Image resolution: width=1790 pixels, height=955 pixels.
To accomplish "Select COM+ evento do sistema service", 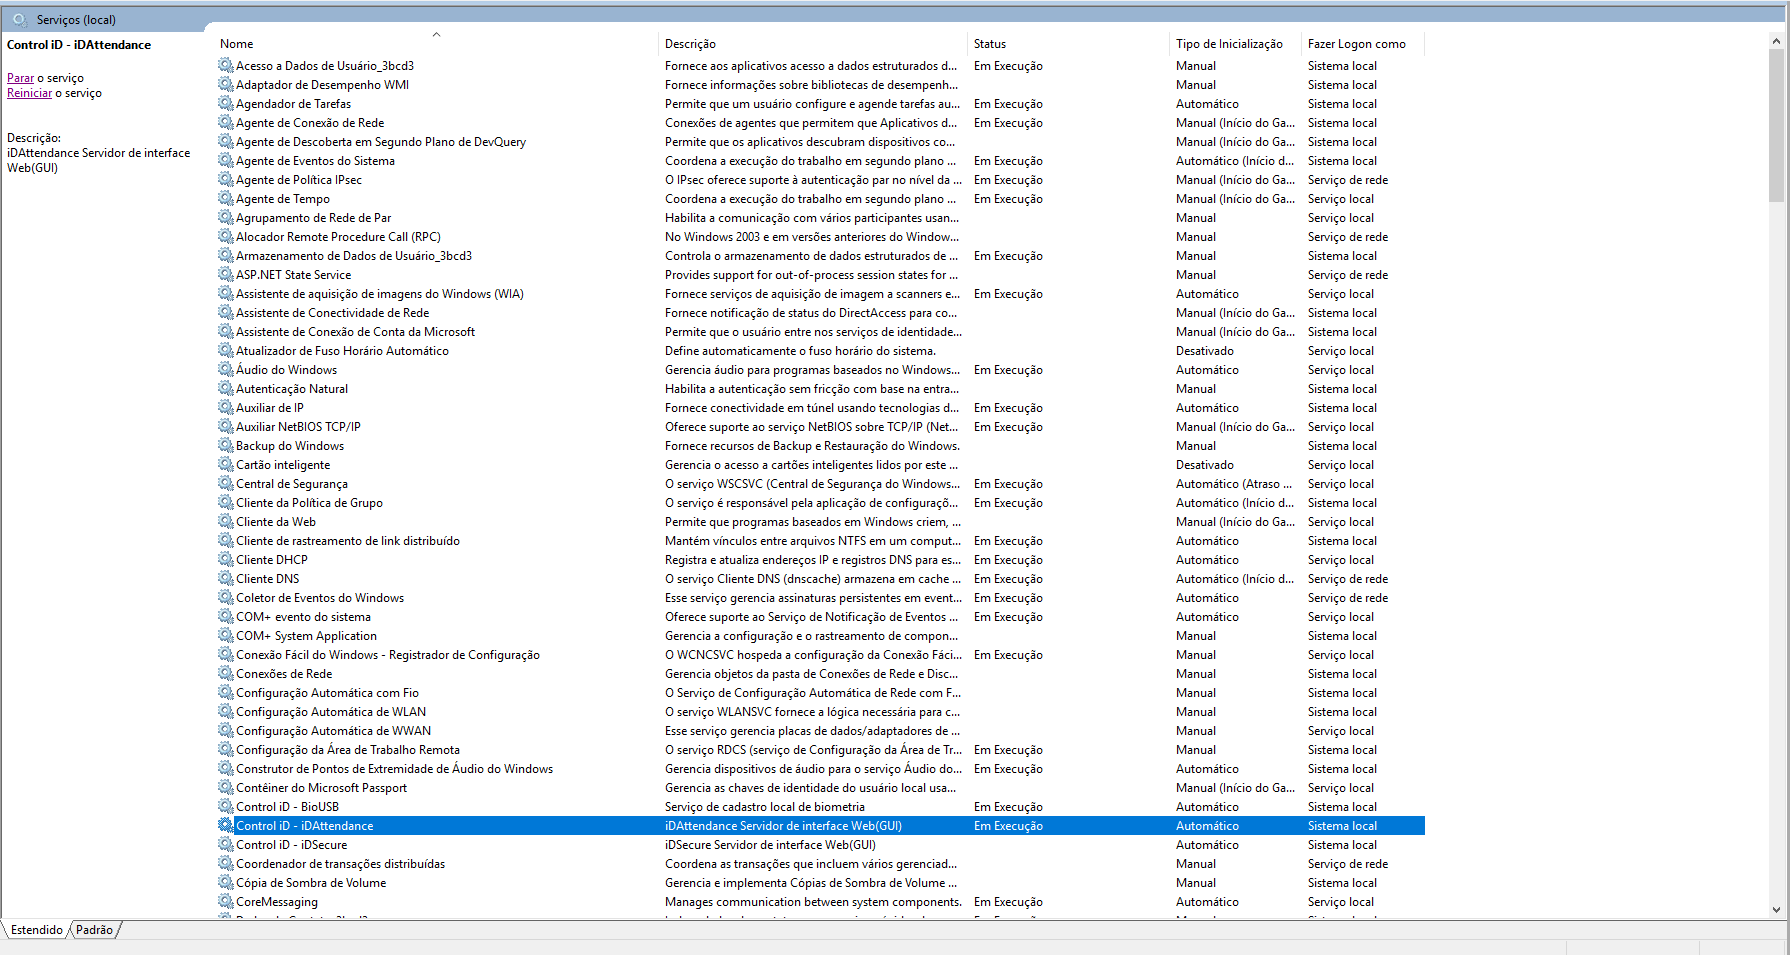I will (x=820, y=617).
